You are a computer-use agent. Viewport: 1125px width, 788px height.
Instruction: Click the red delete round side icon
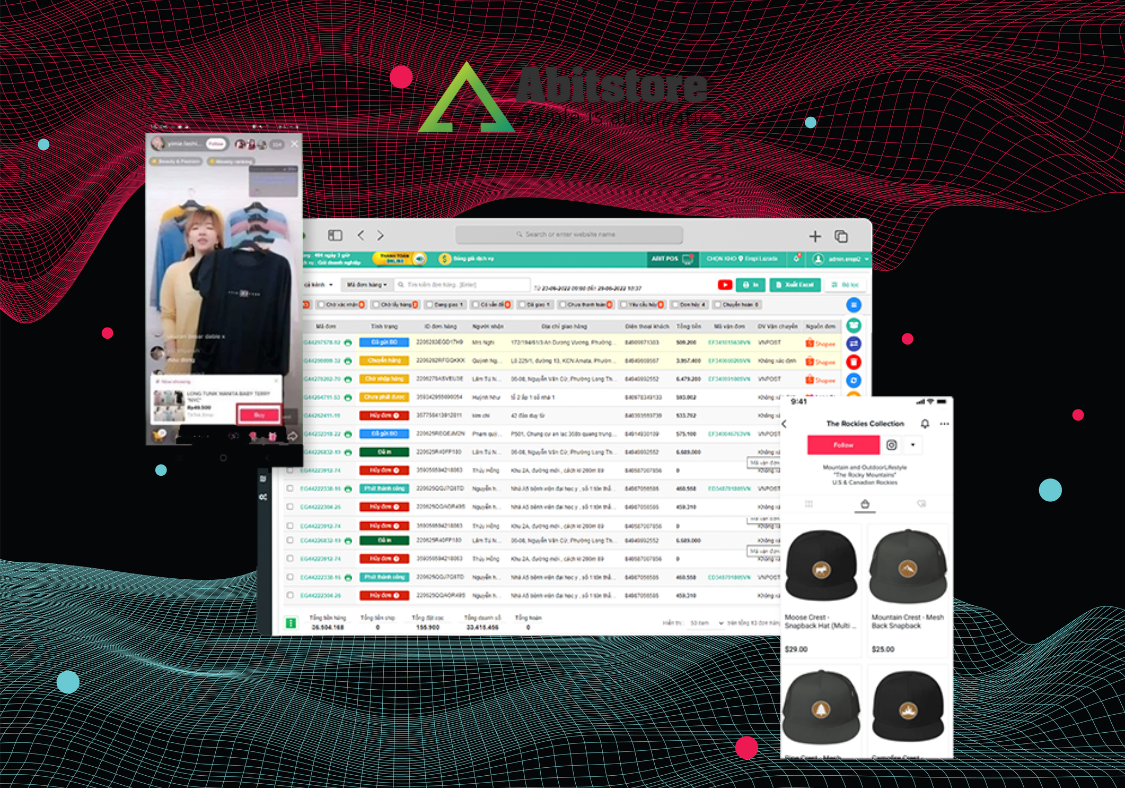[853, 362]
